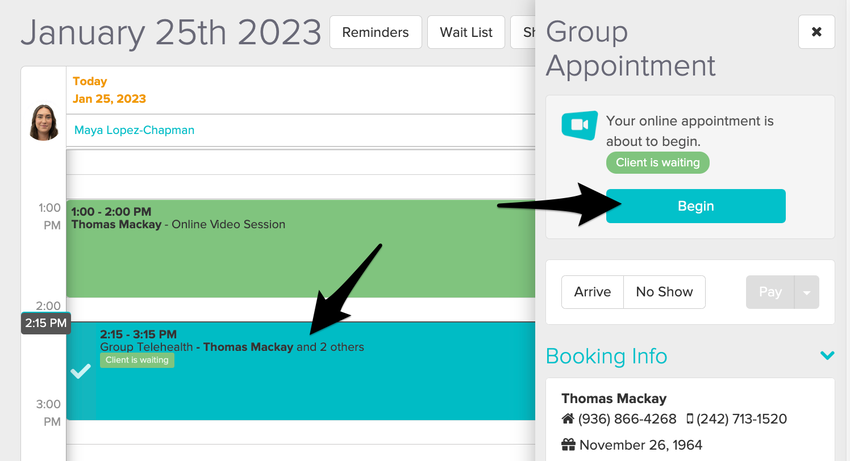This screenshot has width=850, height=461.
Task: Click the video camera icon
Action: pos(579,126)
